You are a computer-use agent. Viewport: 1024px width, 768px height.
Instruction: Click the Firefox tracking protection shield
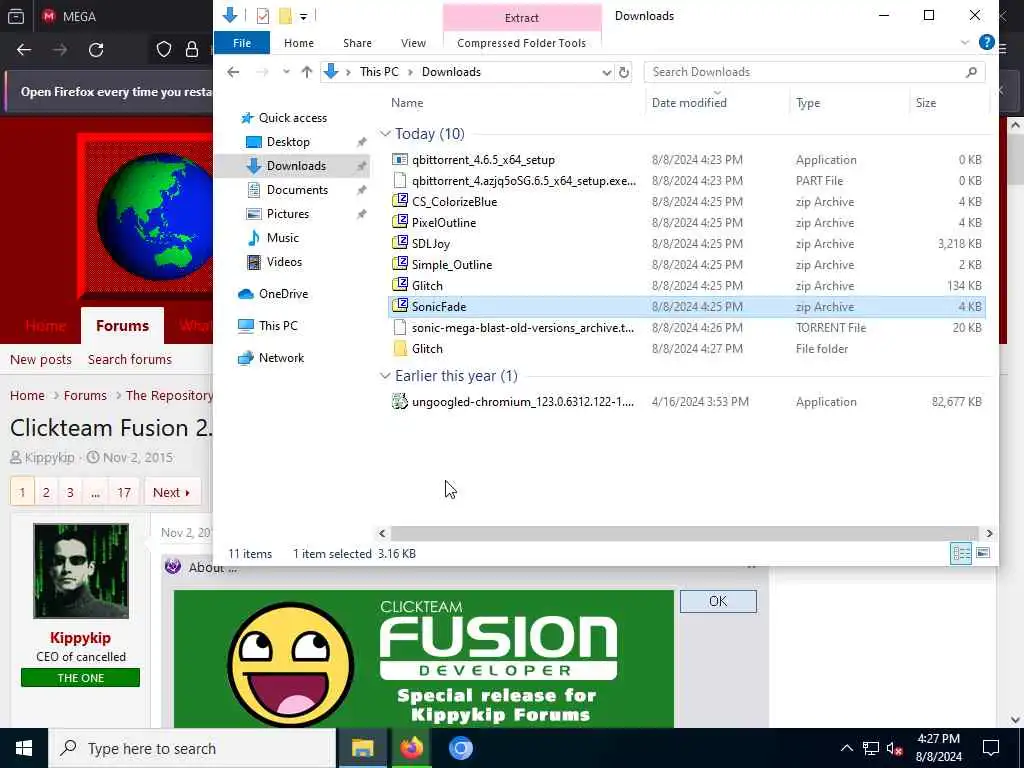pyautogui.click(x=163, y=50)
